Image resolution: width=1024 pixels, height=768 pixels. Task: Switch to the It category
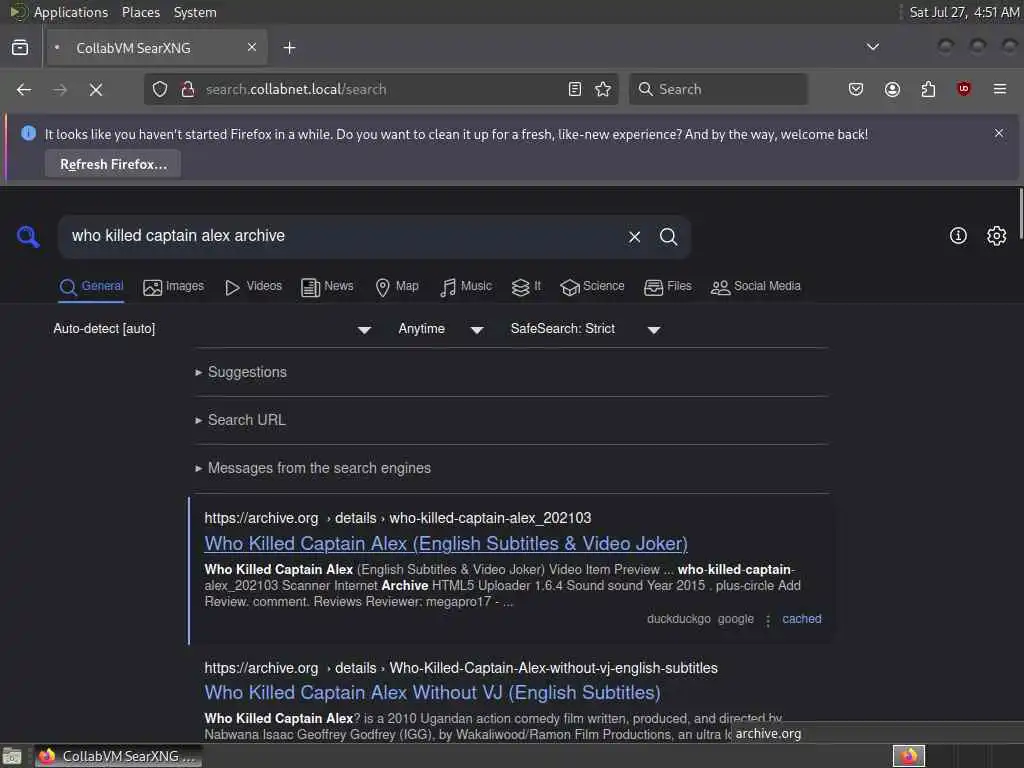(x=526, y=287)
